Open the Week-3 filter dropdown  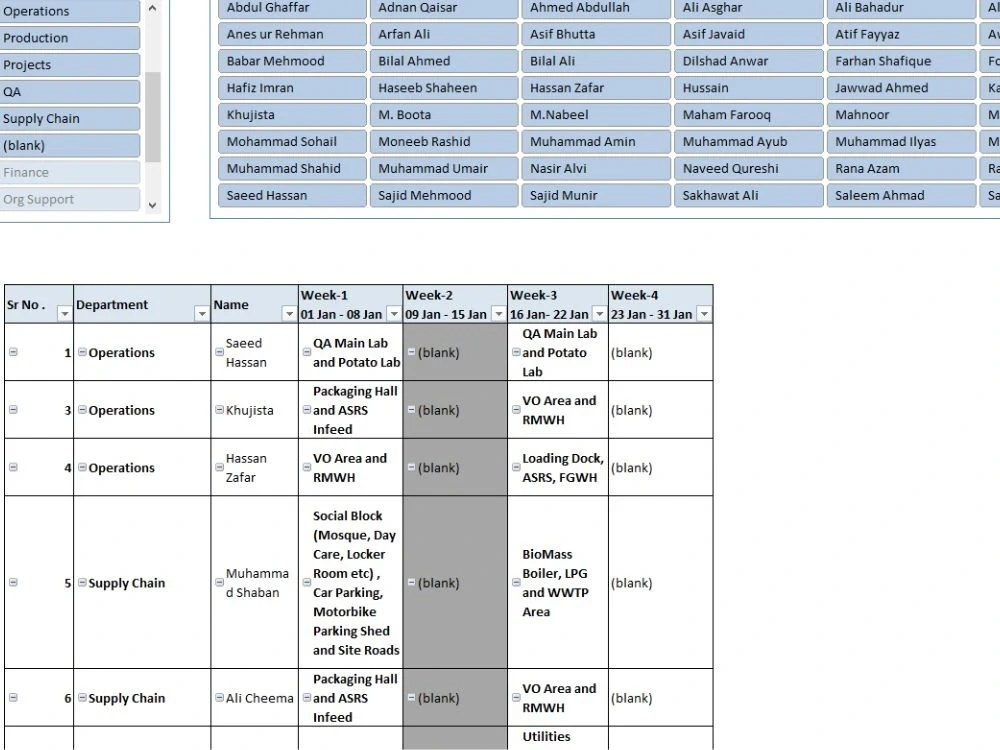pos(599,314)
